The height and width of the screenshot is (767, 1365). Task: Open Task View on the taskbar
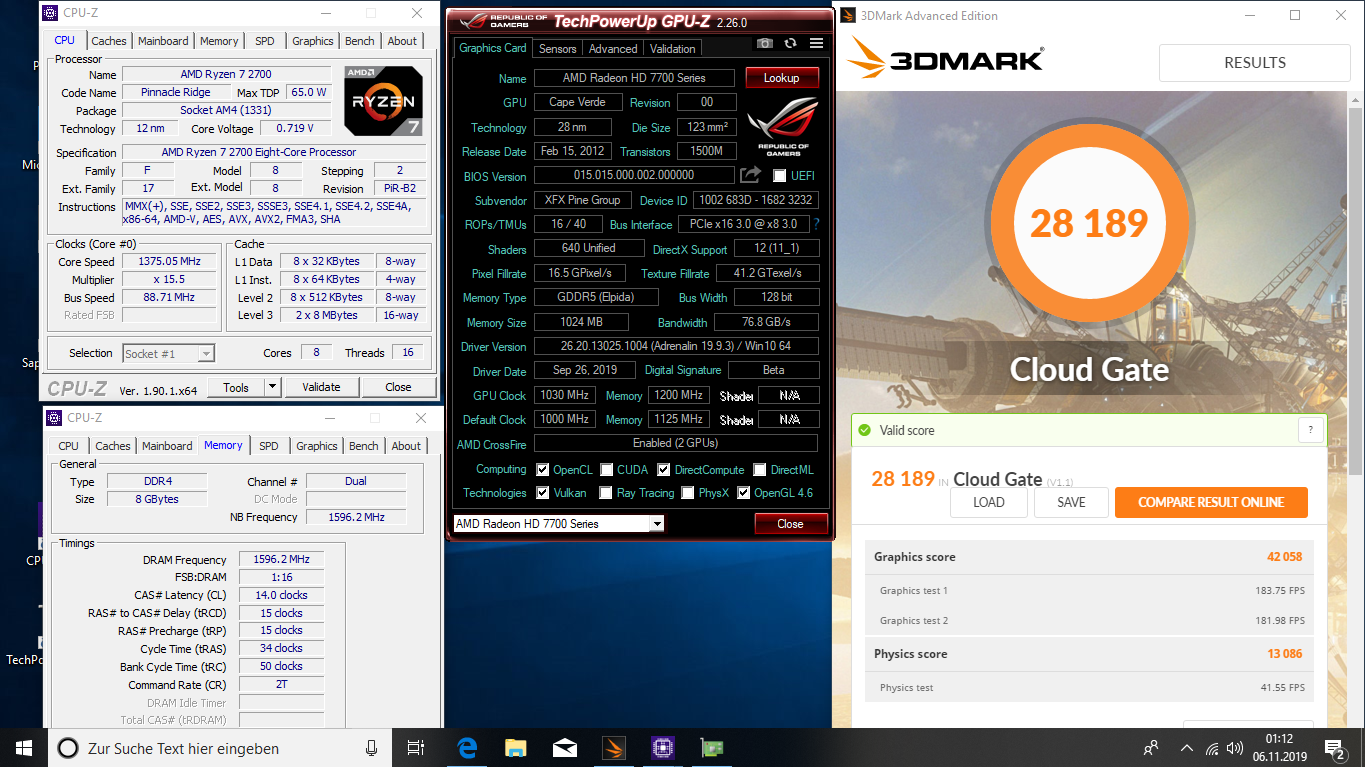pos(417,748)
